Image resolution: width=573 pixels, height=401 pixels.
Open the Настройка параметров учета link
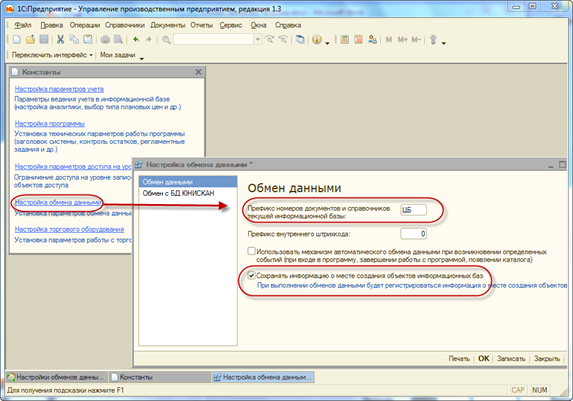tap(59, 89)
